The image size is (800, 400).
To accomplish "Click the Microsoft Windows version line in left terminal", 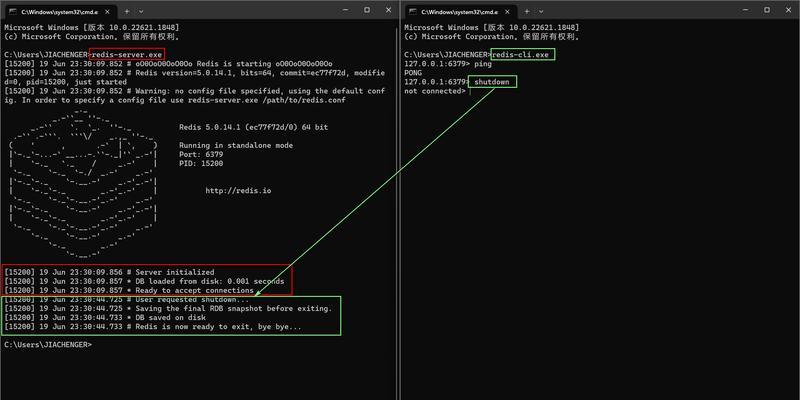I will click(x=92, y=28).
